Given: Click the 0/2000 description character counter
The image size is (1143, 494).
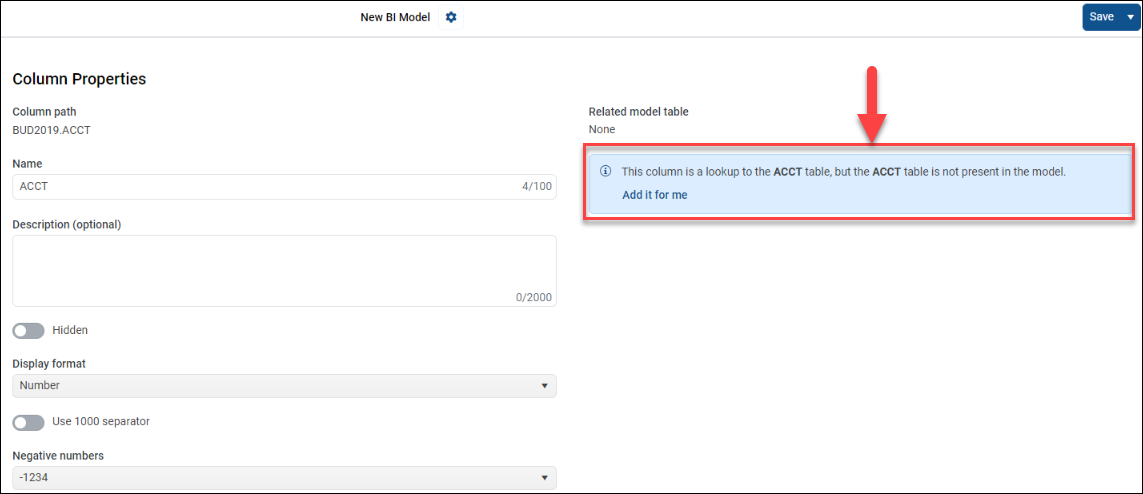Looking at the screenshot, I should pyautogui.click(x=533, y=297).
